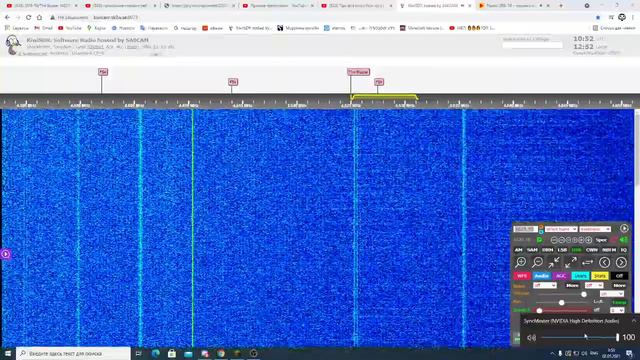Image resolution: width=640 pixels, height=360 pixels.
Task: Reload the browser page
Action: [28, 18]
